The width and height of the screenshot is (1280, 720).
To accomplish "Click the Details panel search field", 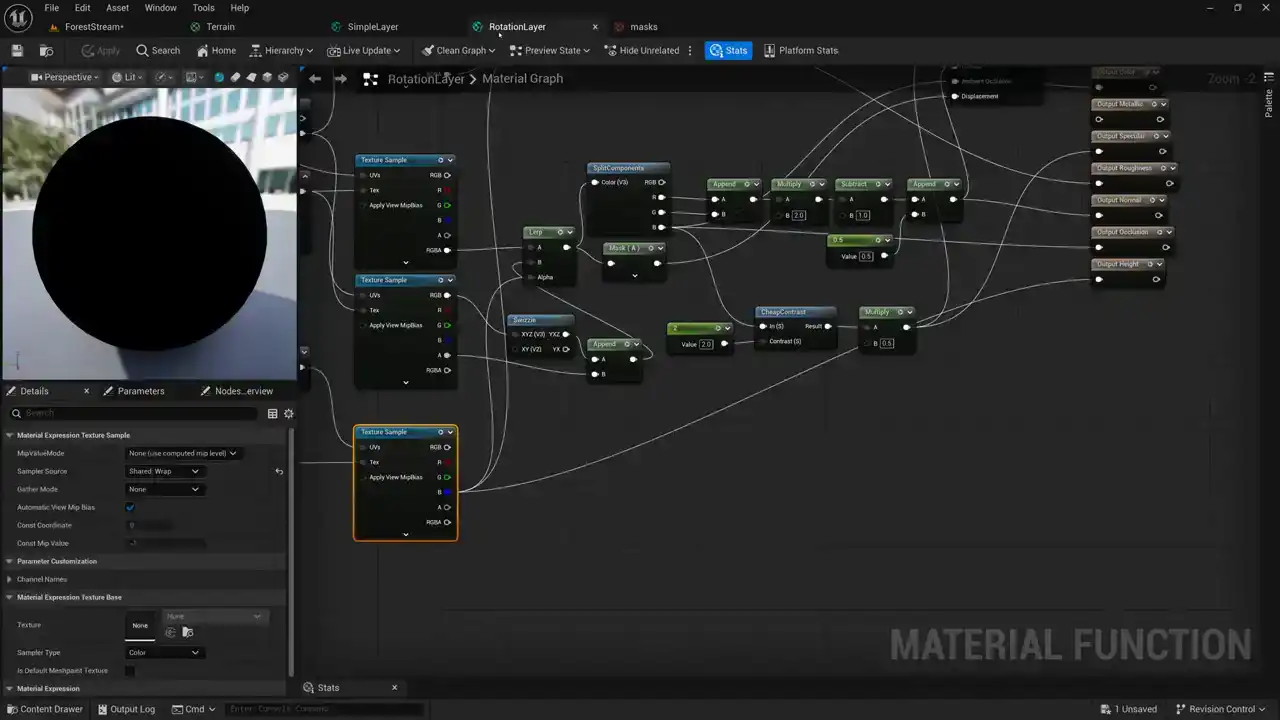I will (140, 414).
